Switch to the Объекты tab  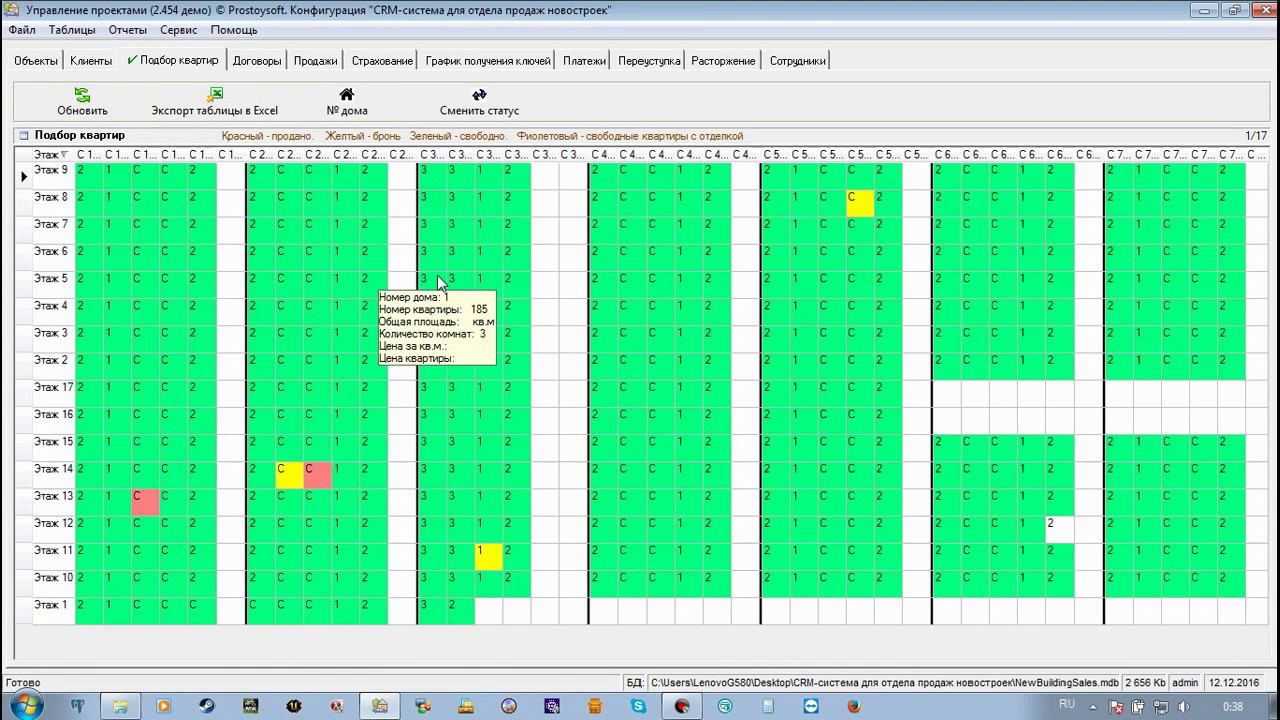36,61
